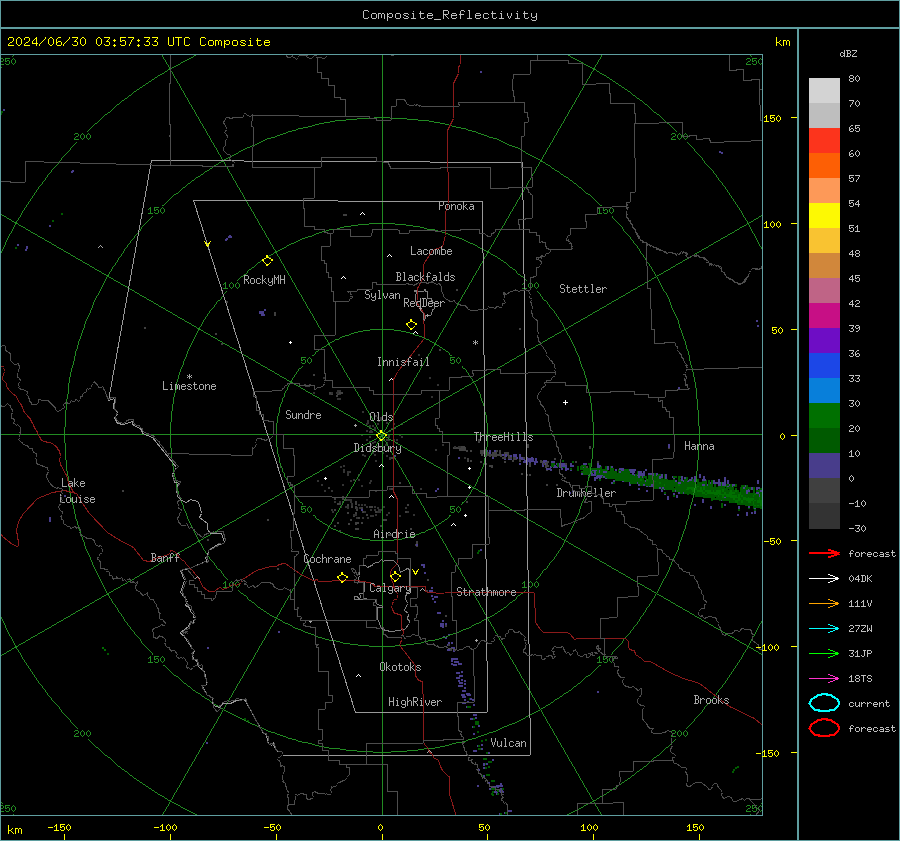The image size is (900, 841).
Task: Click the Cochrane city label
Action: coord(327,559)
